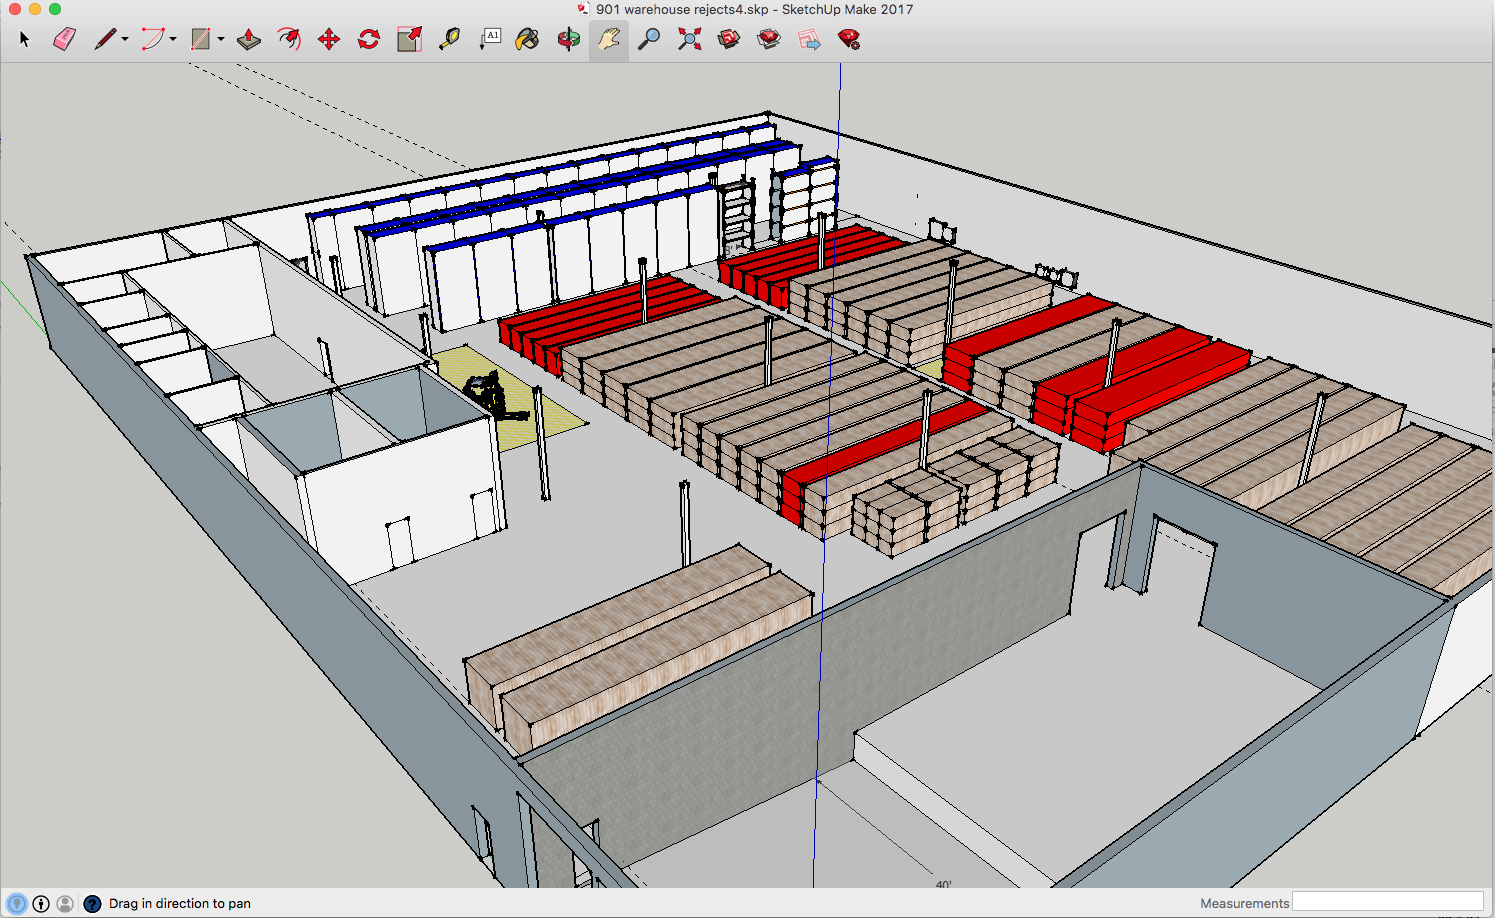Open the Paint Bucket tool

click(527, 39)
